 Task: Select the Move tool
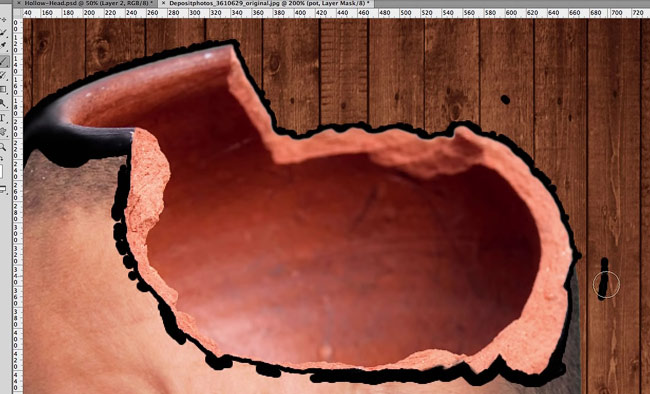tap(3, 19)
